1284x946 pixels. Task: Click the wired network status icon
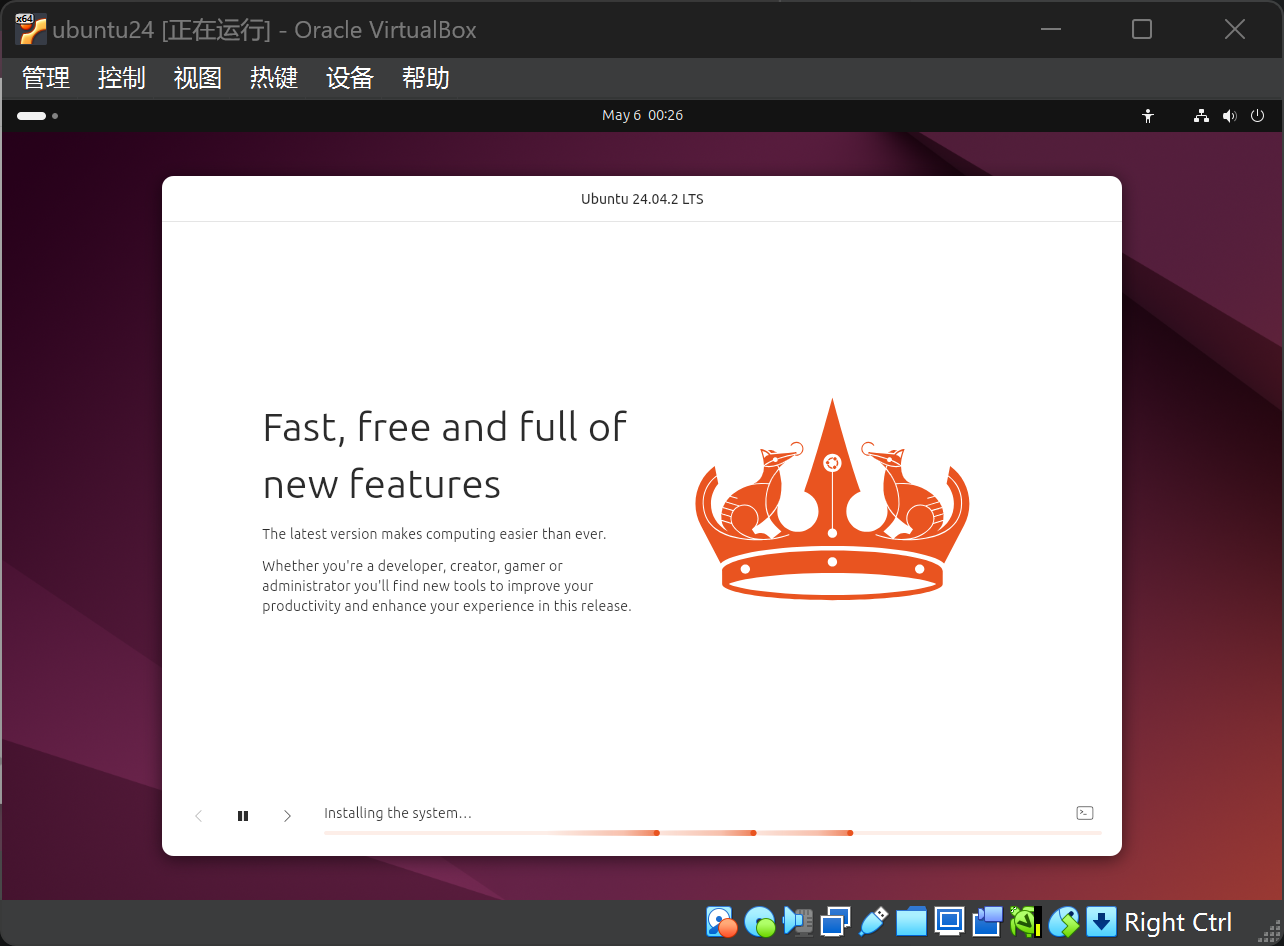(1201, 116)
